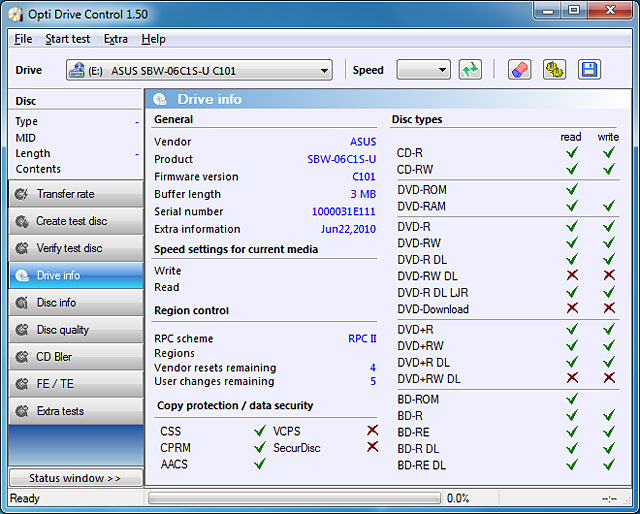The height and width of the screenshot is (514, 640).
Task: Open the CD Bler test panel
Action: click(76, 357)
